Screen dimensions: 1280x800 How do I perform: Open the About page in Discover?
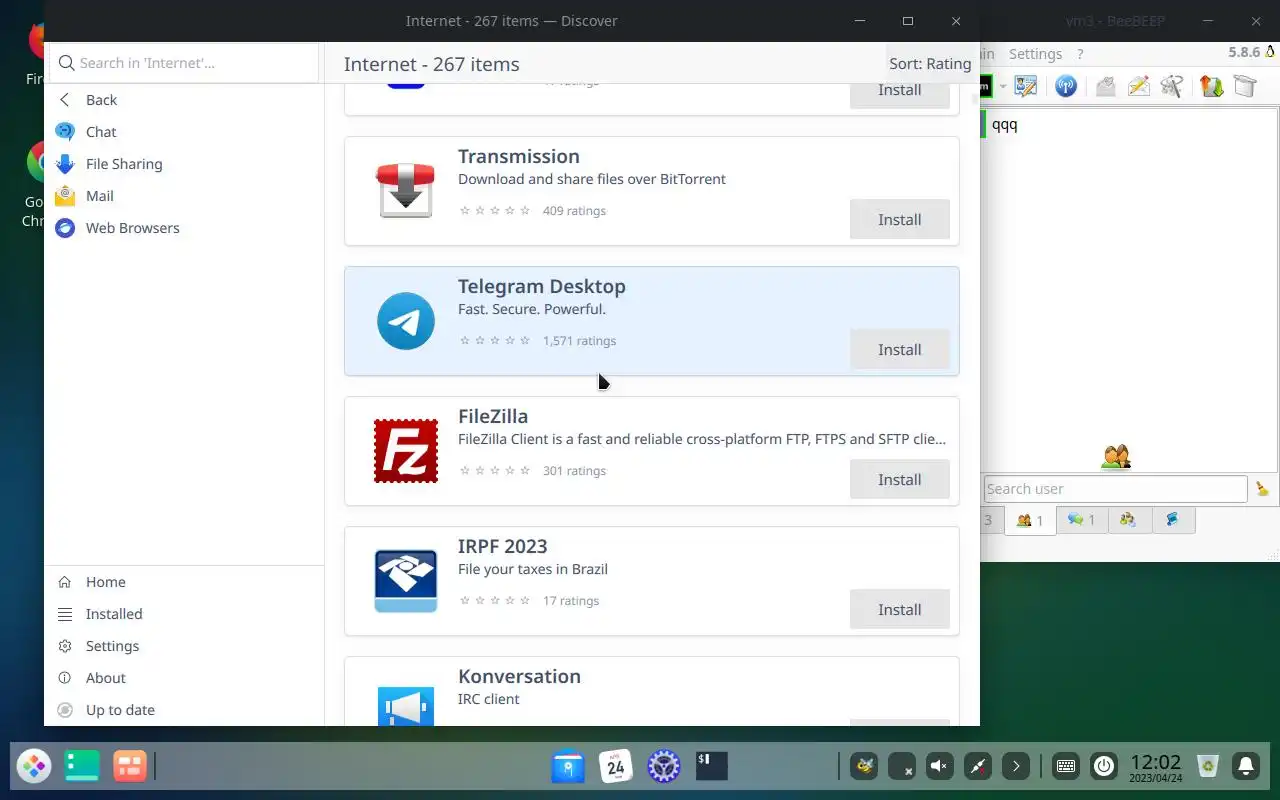tap(184, 678)
